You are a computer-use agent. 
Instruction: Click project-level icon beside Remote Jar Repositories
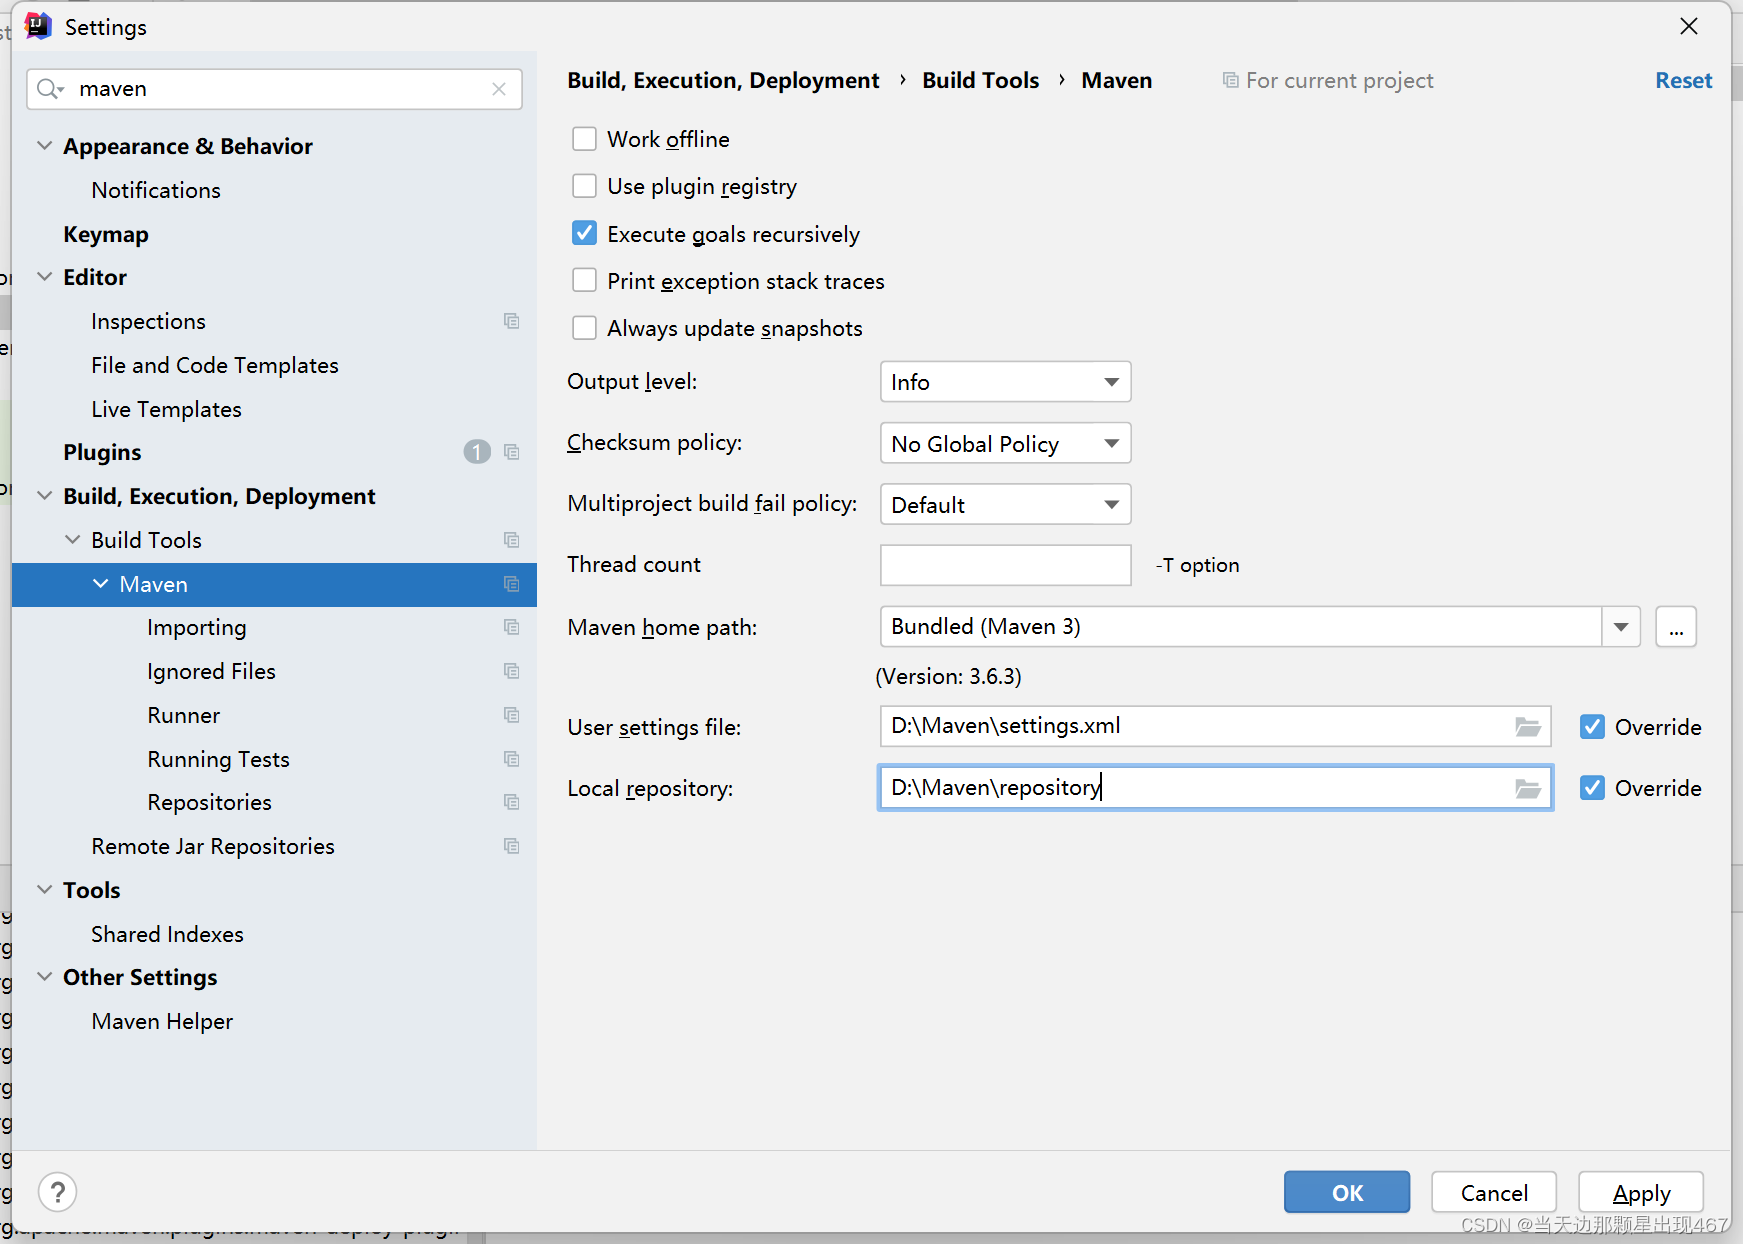512,846
